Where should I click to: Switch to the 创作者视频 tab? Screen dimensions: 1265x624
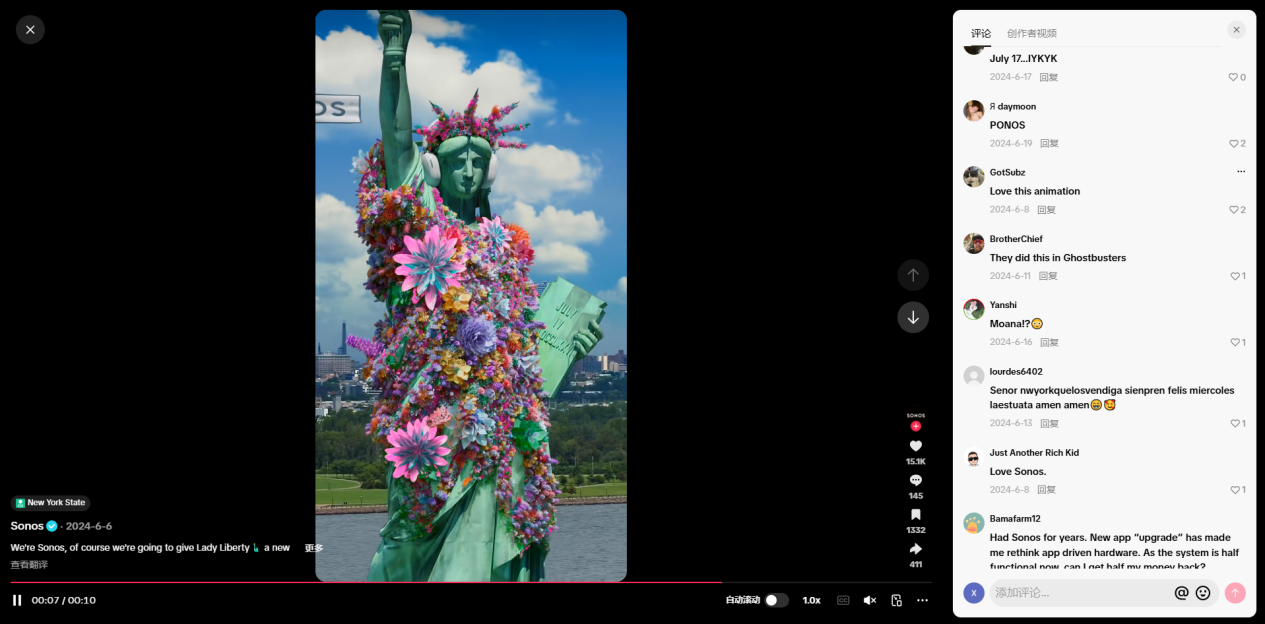1031,33
